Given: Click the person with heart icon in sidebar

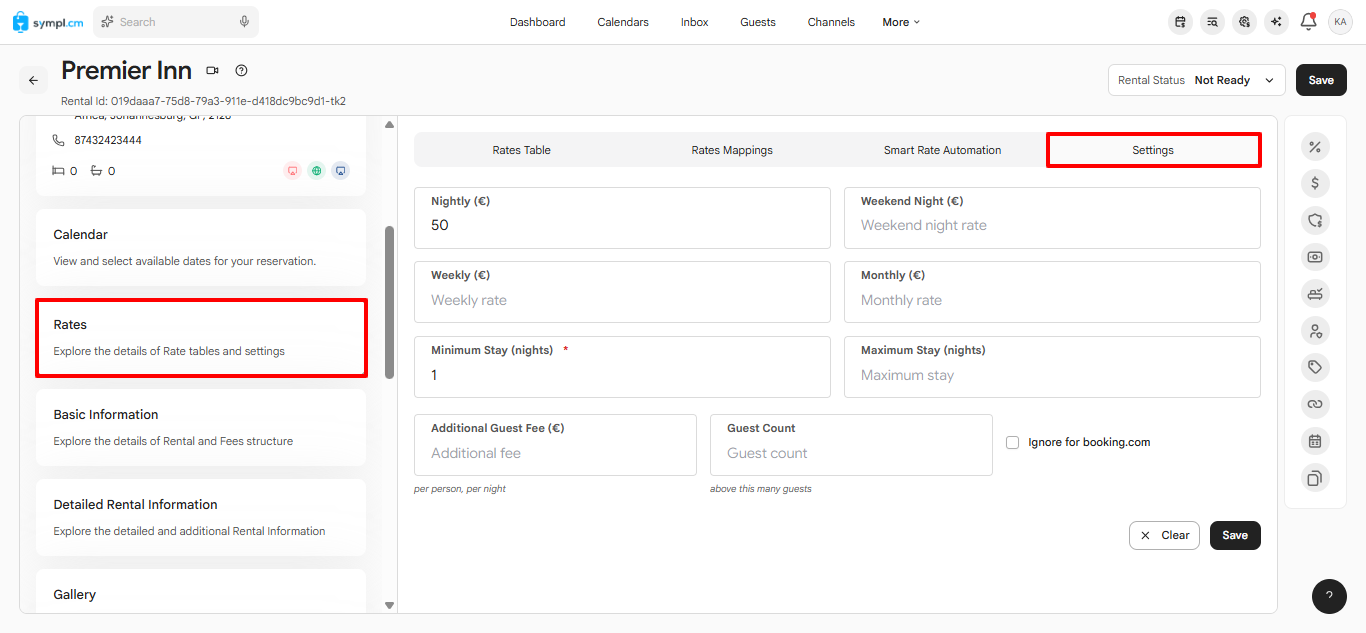Looking at the screenshot, I should [x=1315, y=330].
